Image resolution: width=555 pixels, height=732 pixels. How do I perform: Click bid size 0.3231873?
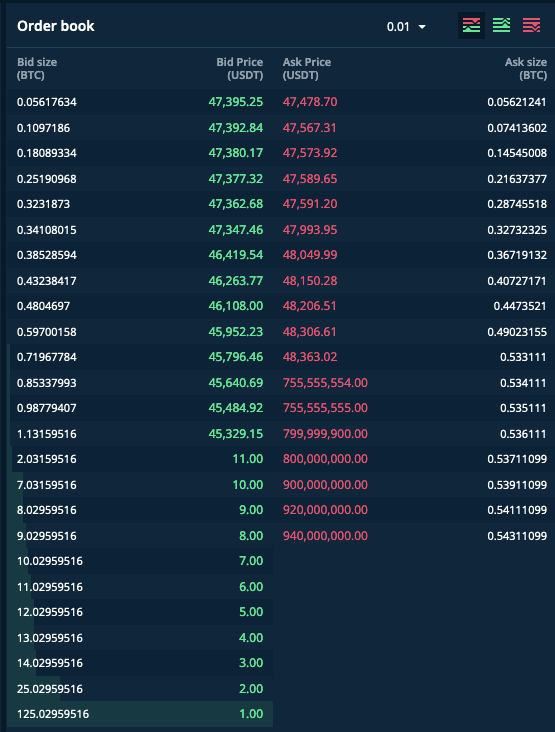pyautogui.click(x=43, y=204)
